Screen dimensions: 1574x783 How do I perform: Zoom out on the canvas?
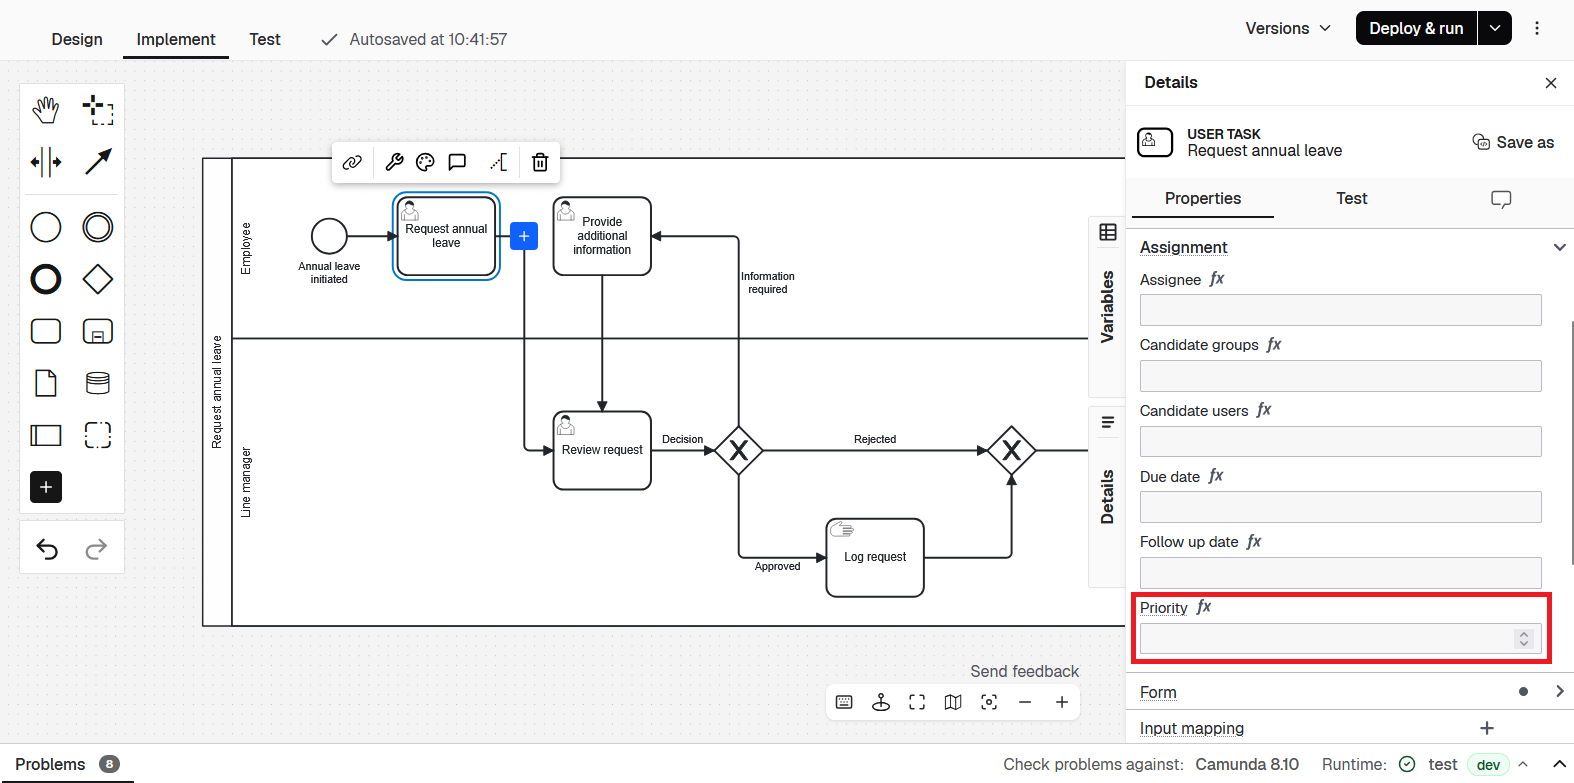tap(1025, 702)
